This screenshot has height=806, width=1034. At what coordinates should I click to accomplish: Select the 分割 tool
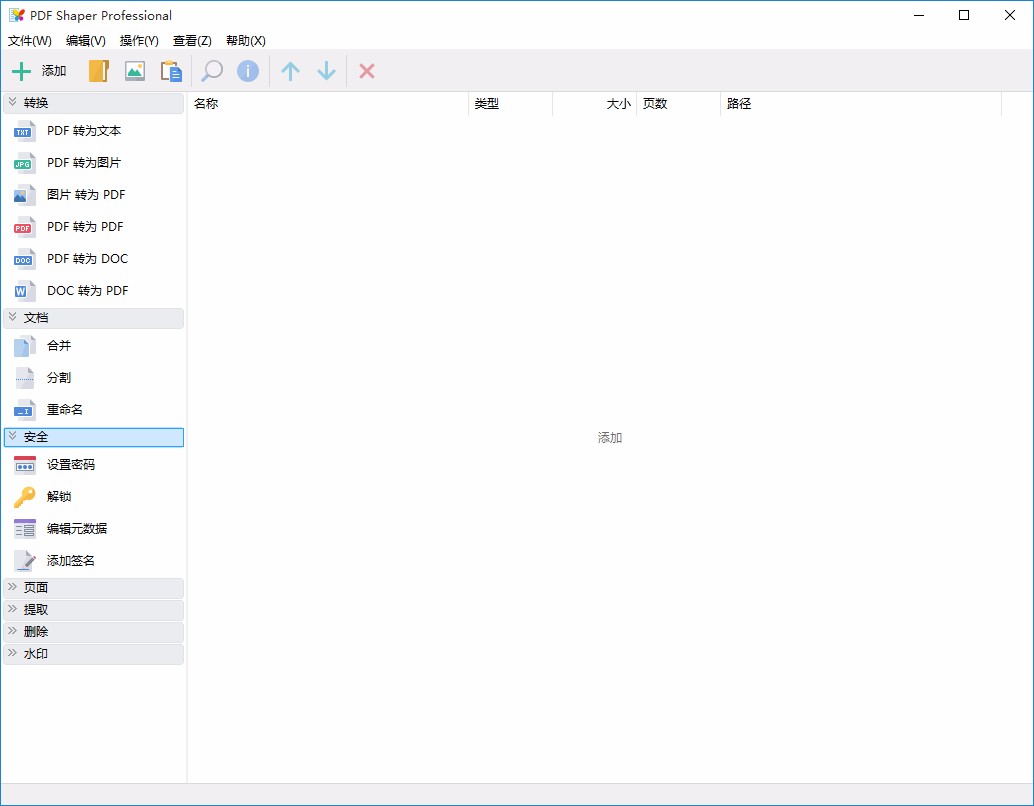point(58,377)
